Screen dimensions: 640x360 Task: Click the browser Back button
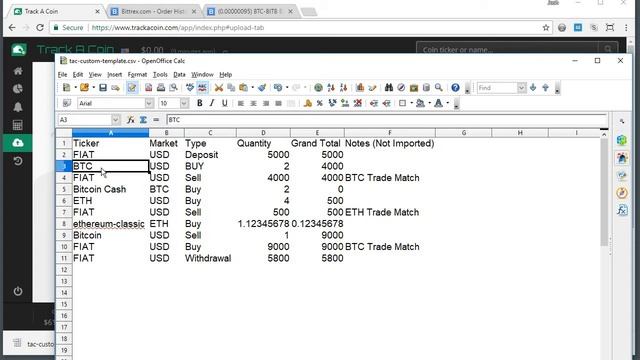point(12,28)
